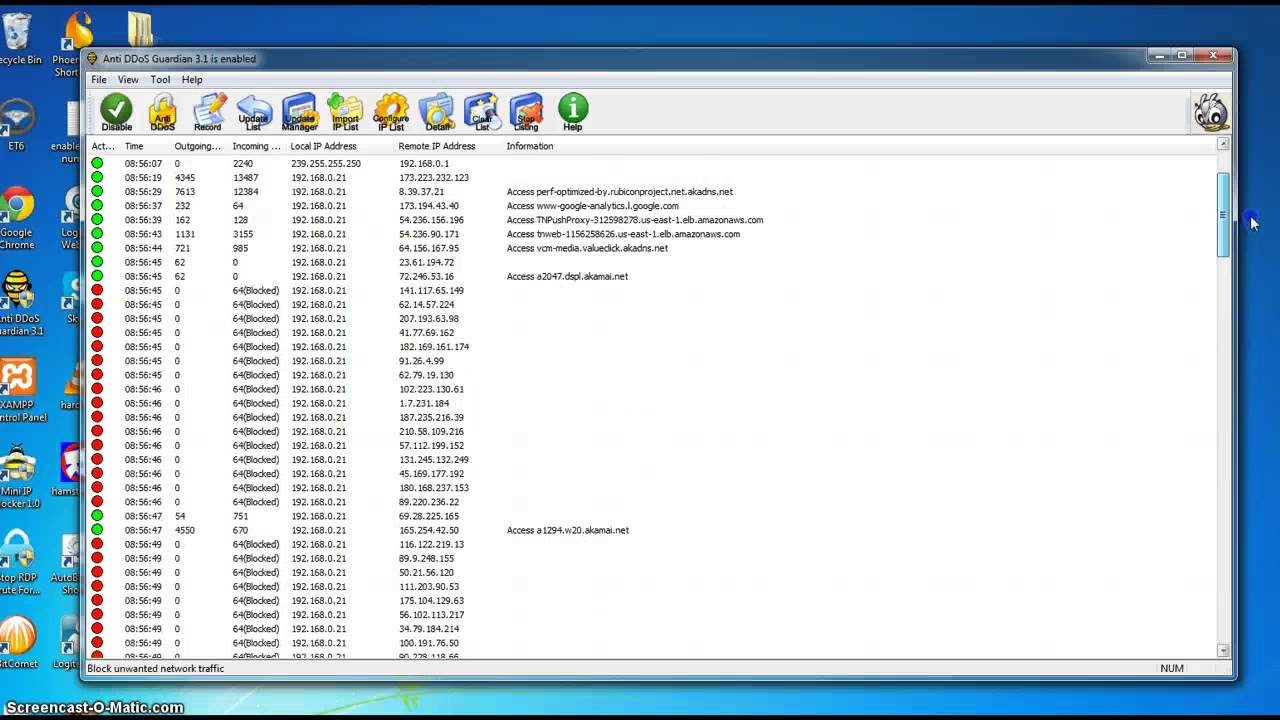The width and height of the screenshot is (1280, 720).
Task: Open the File menu
Action: tap(99, 80)
